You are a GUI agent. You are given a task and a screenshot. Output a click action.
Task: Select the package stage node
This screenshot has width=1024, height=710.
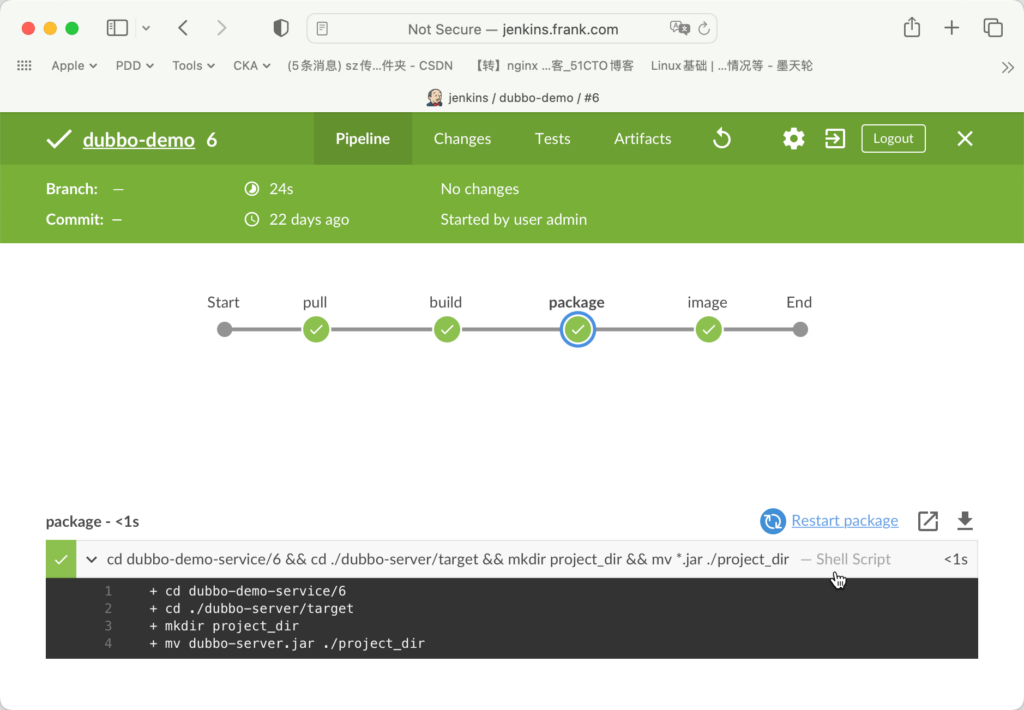(x=578, y=329)
